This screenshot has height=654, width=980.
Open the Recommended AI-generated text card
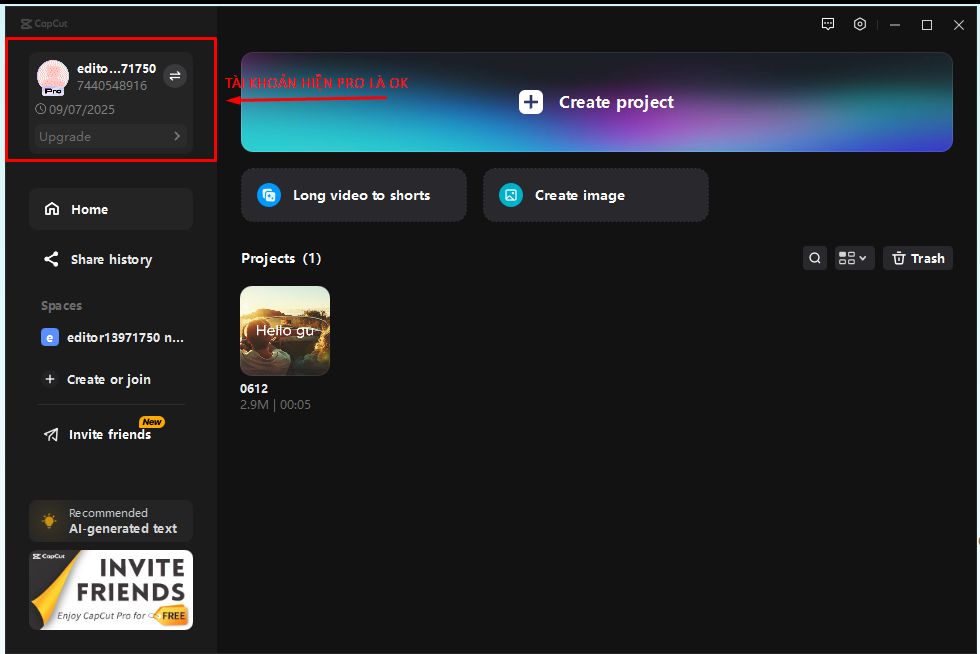click(x=111, y=521)
